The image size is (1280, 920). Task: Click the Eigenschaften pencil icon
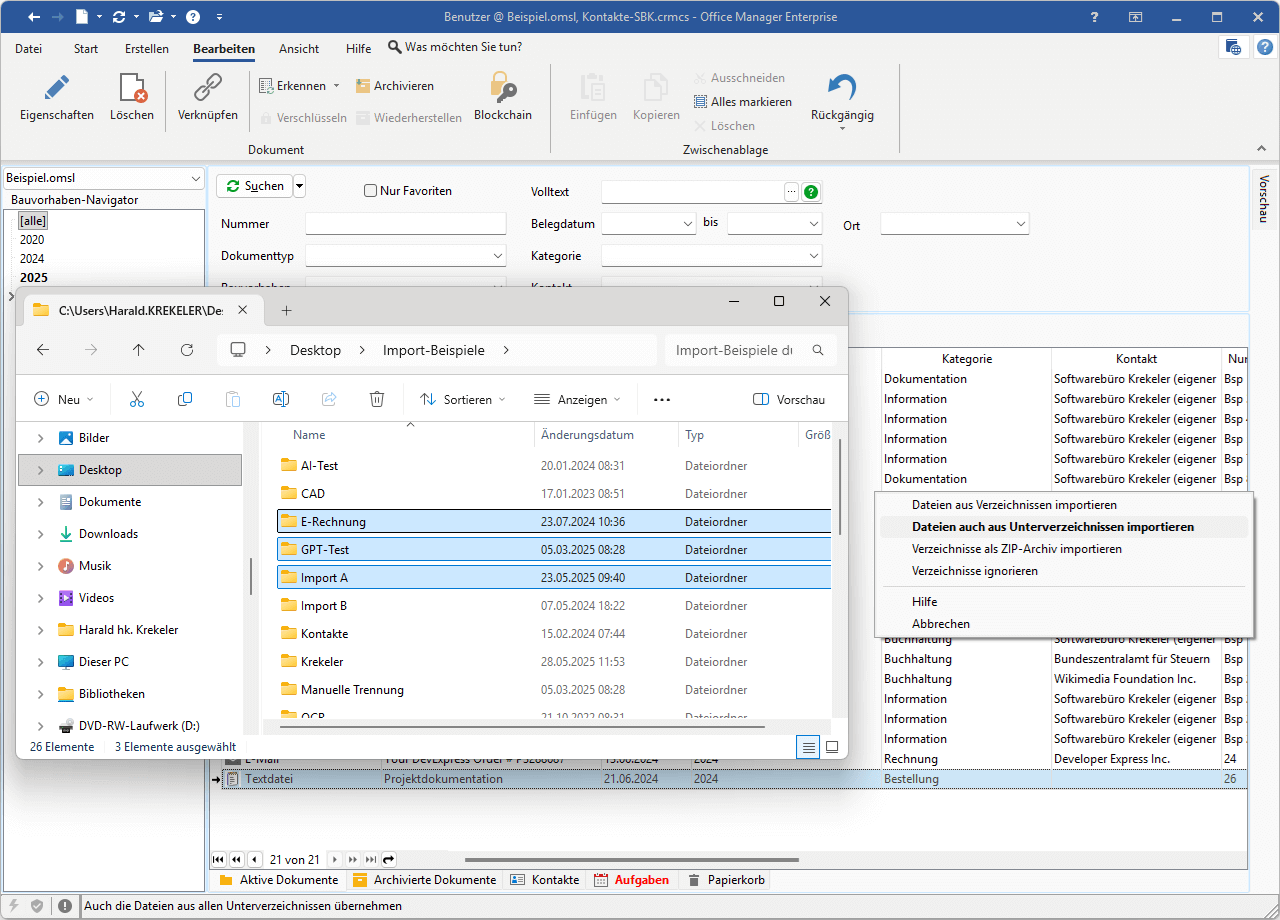click(x=57, y=89)
